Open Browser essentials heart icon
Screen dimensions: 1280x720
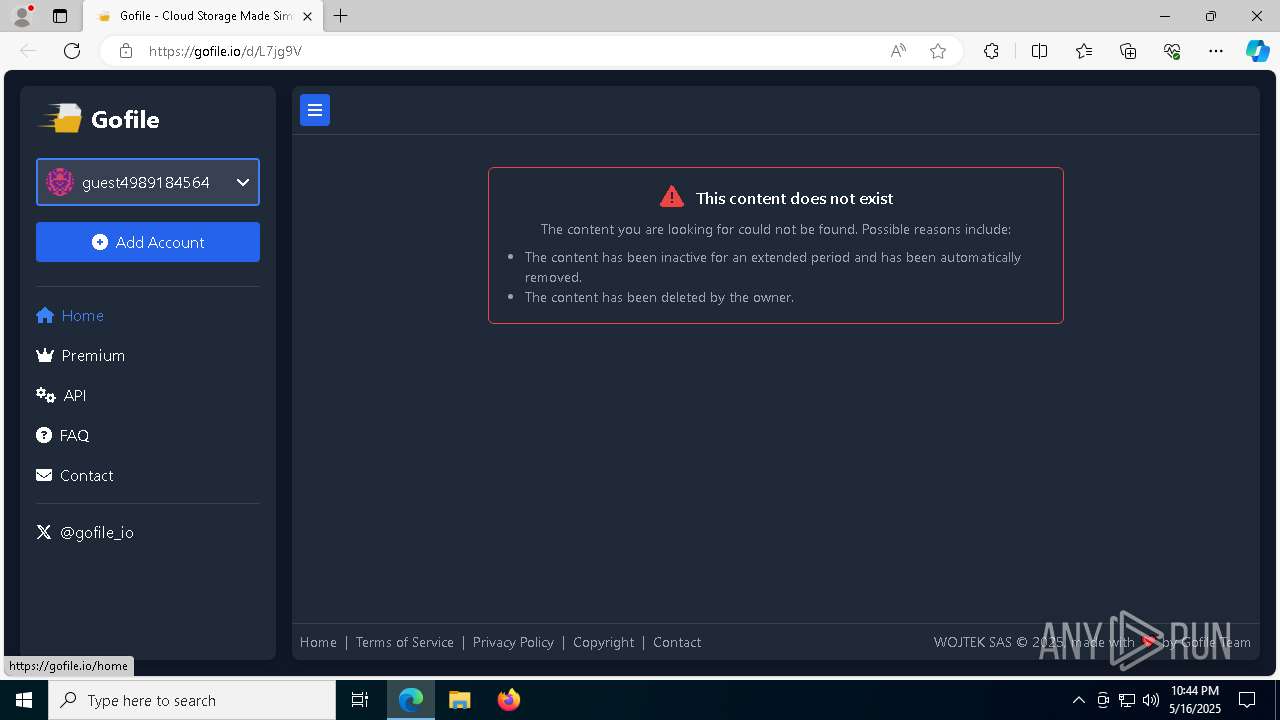1172,51
